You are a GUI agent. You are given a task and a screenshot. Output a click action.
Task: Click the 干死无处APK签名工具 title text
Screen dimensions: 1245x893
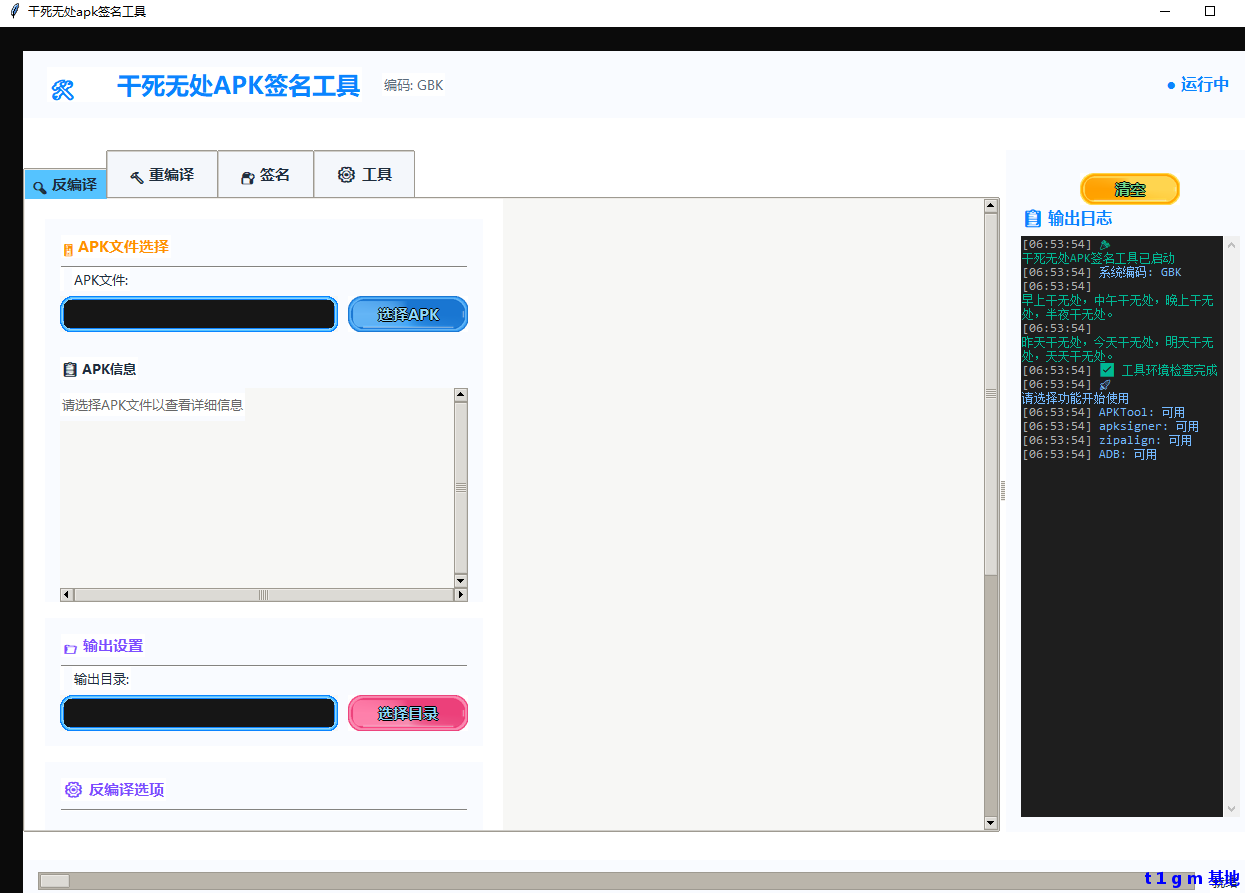239,86
